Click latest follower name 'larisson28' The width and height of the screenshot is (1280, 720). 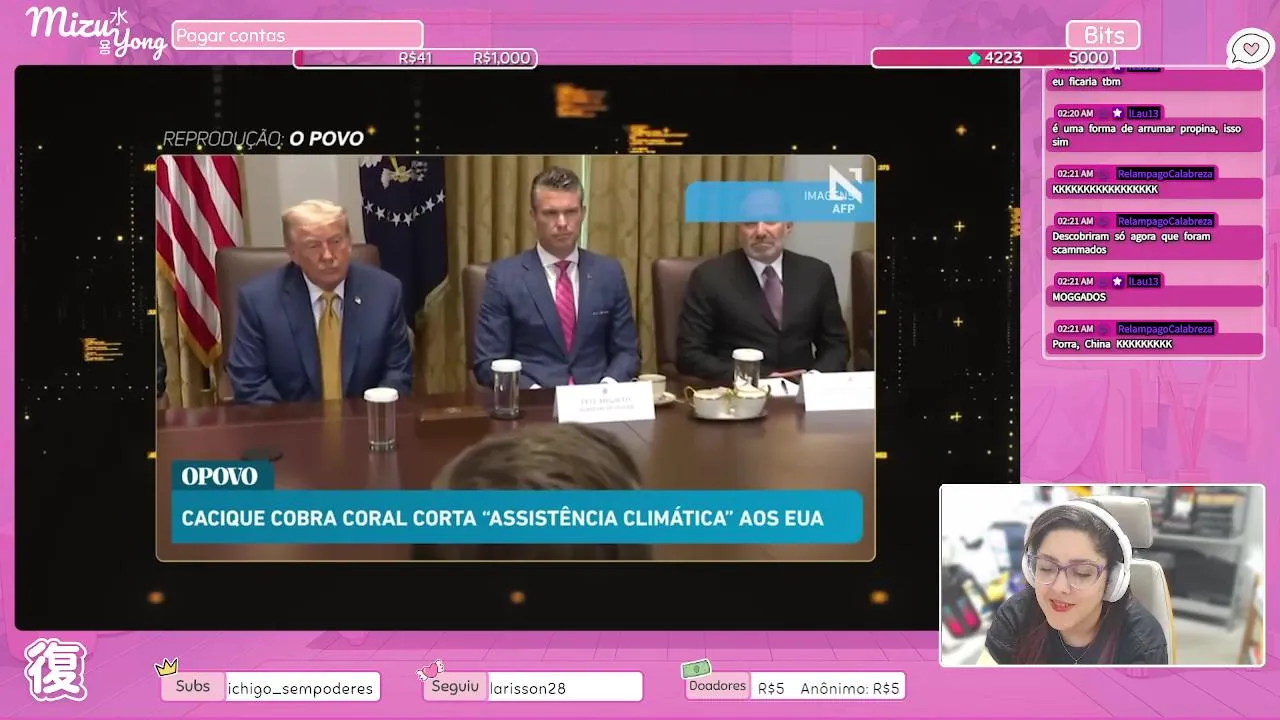(527, 688)
